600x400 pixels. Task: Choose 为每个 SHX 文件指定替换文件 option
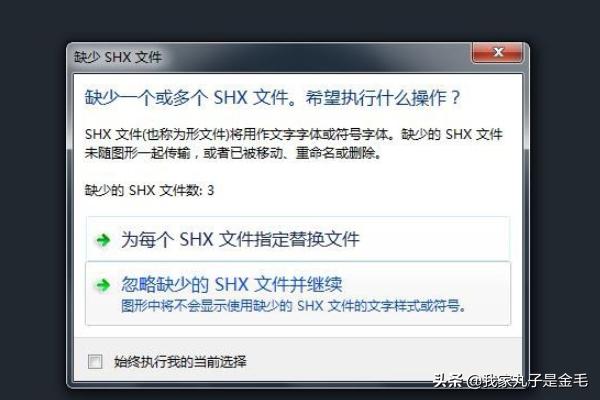pos(298,239)
